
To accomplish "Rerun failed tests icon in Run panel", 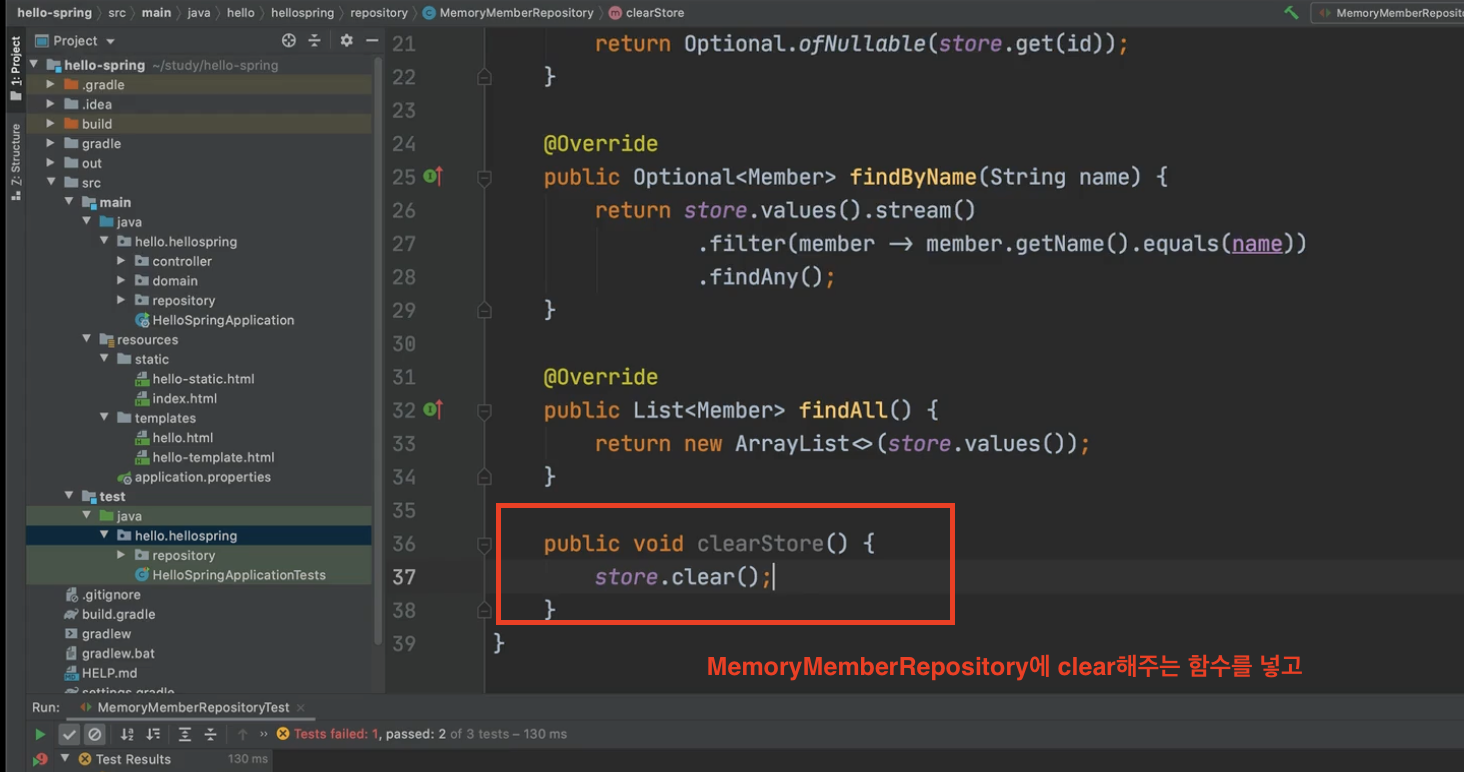I will point(40,760).
